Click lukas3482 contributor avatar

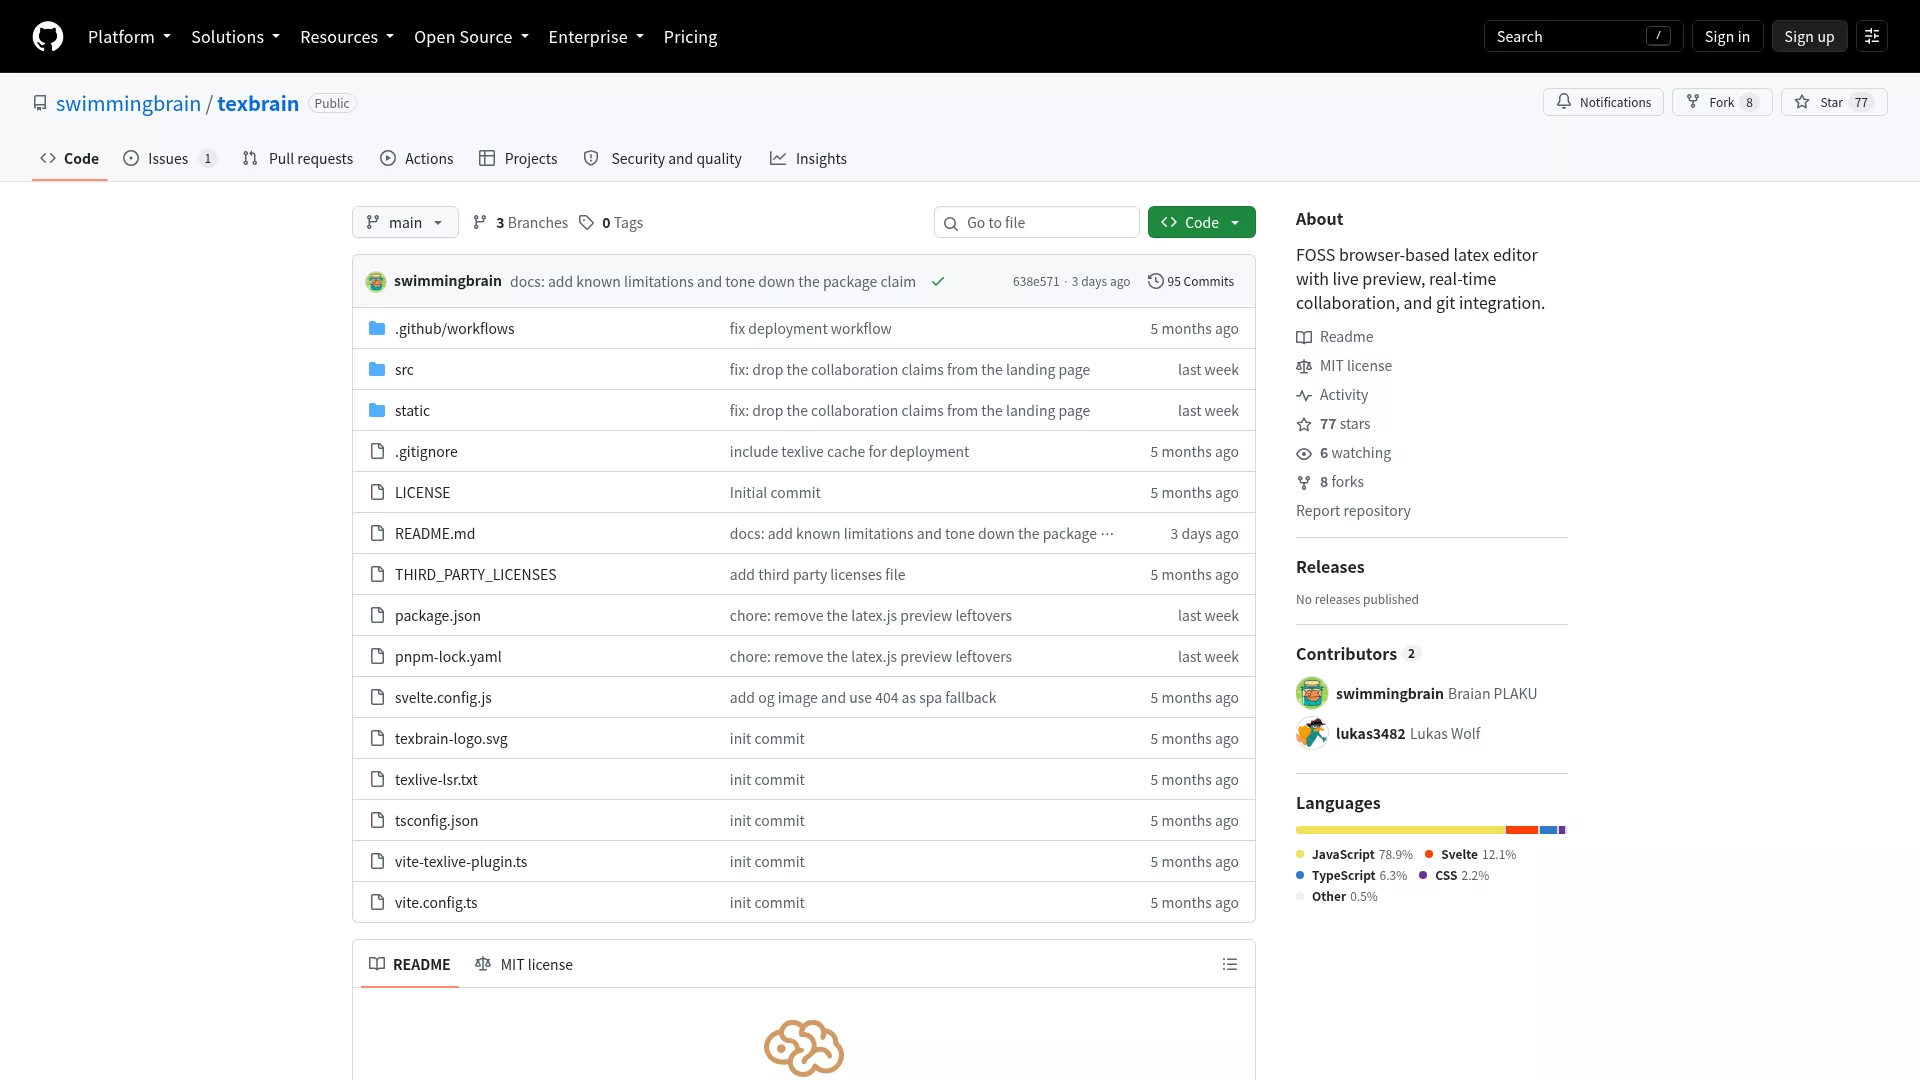(x=1312, y=733)
